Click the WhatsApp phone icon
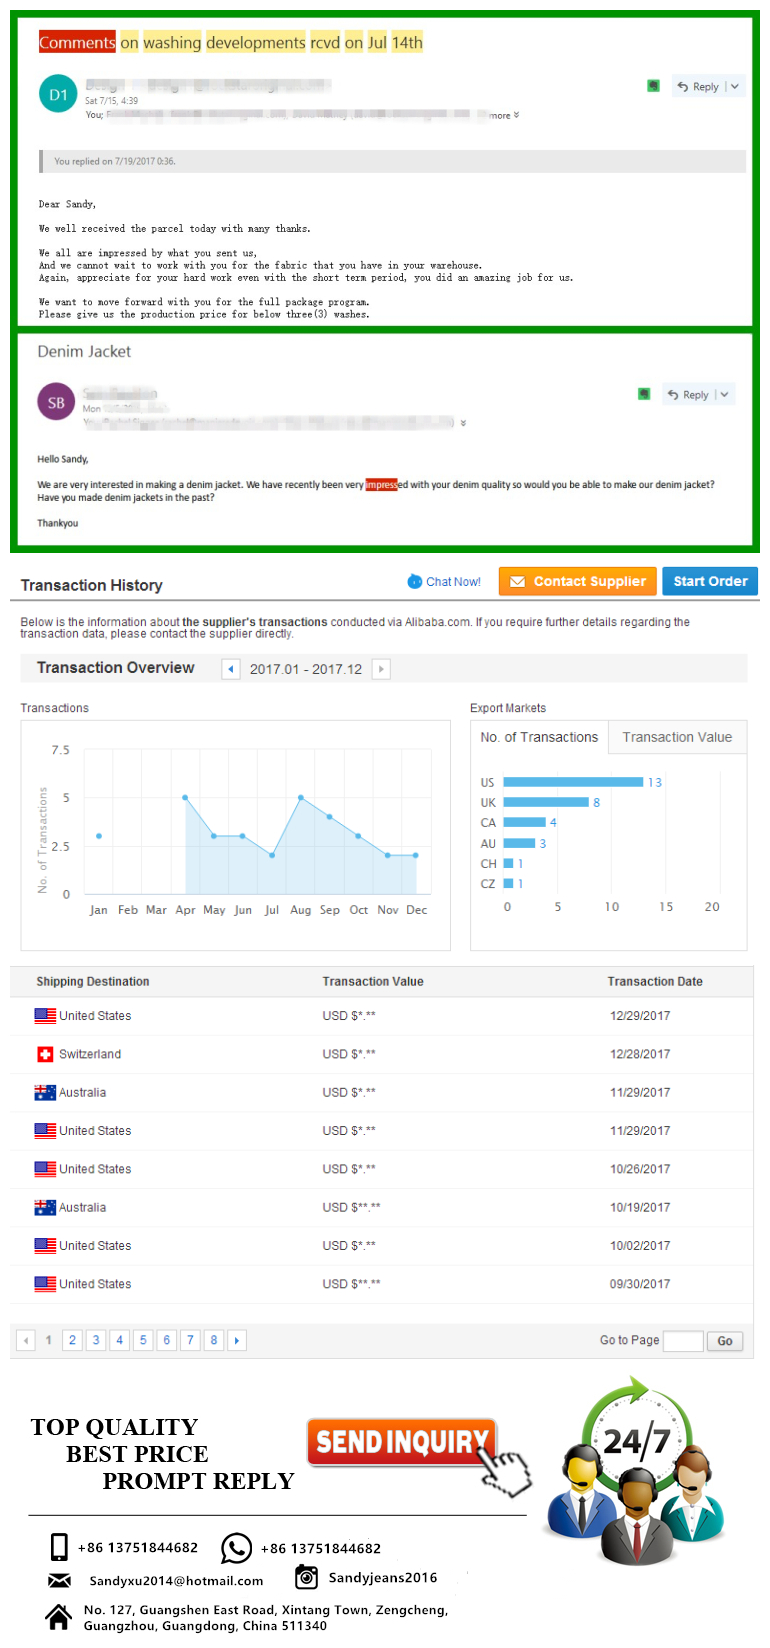770x1648 pixels. [x=236, y=1548]
